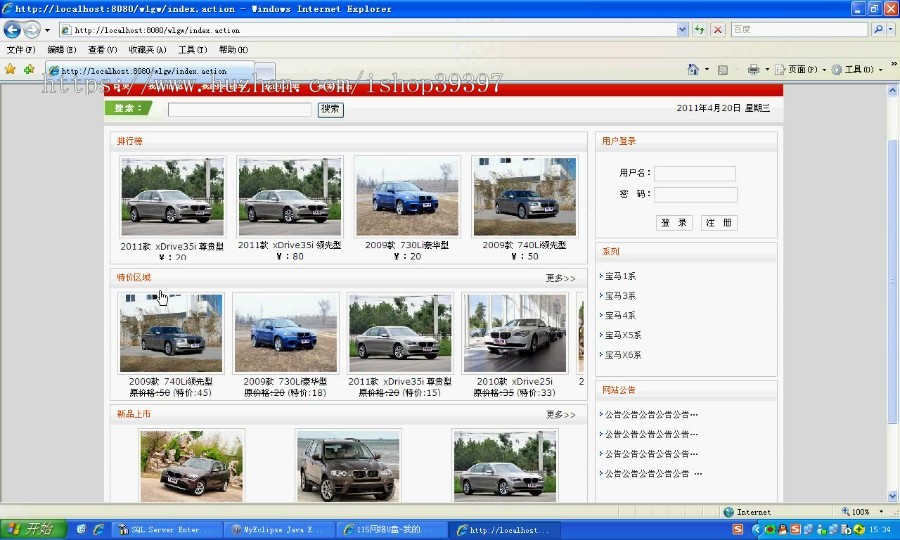The width and height of the screenshot is (900, 540).
Task: Click the Add to Favorites icon
Action: click(x=29, y=69)
